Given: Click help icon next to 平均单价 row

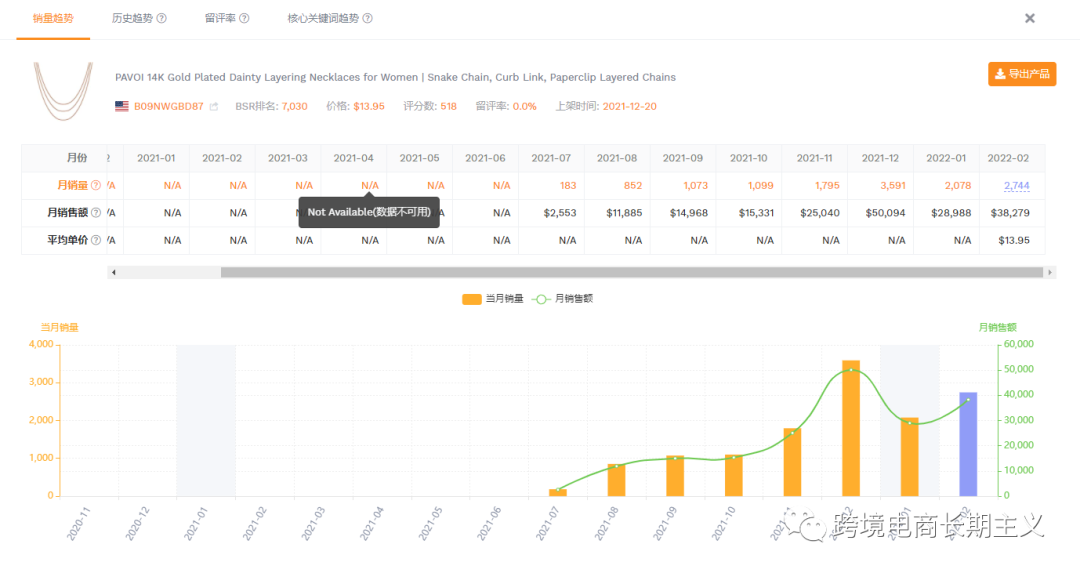Looking at the screenshot, I should point(96,240).
